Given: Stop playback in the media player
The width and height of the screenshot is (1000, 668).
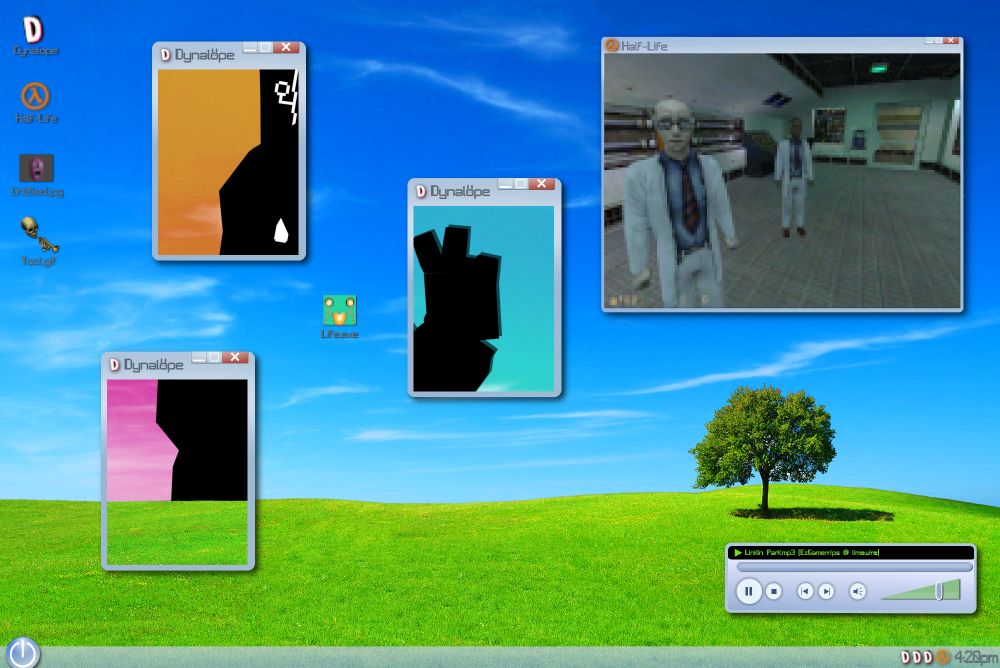Looking at the screenshot, I should [774, 591].
